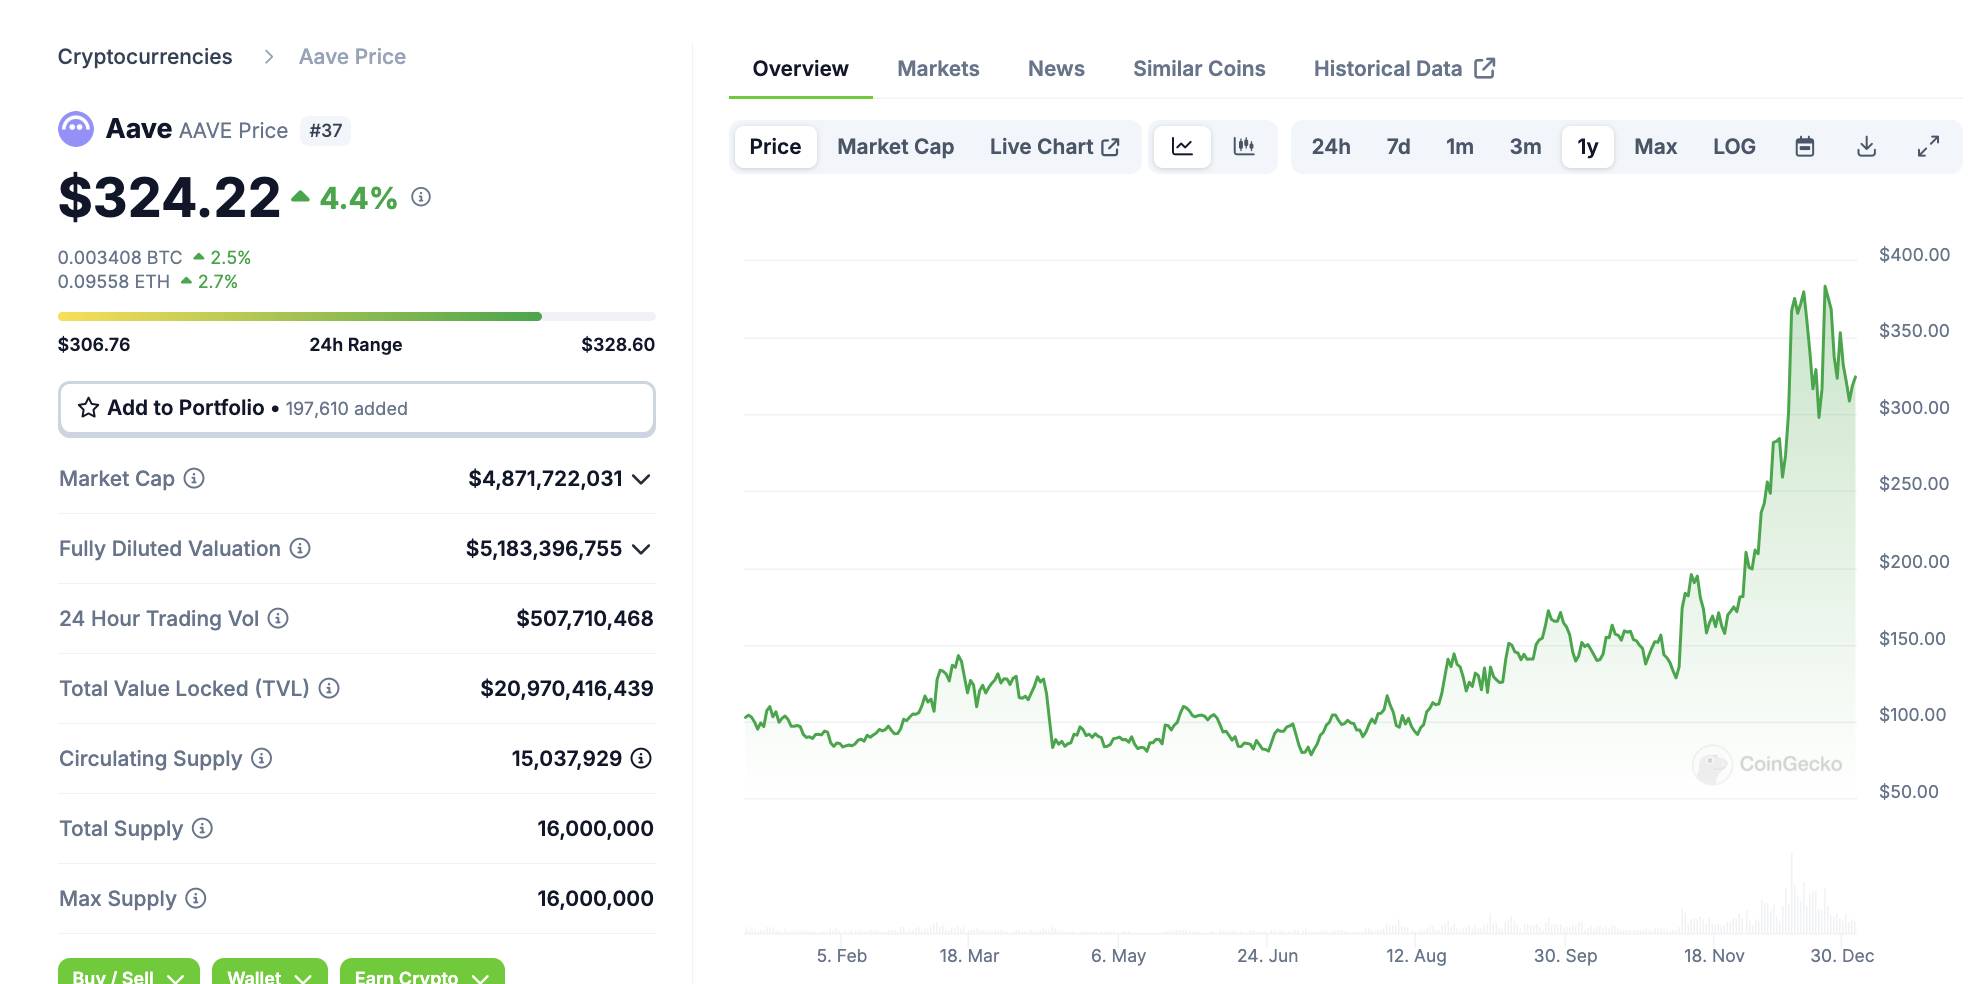Click Add to Portfolio button
This screenshot has width=1978, height=984.
[357, 408]
